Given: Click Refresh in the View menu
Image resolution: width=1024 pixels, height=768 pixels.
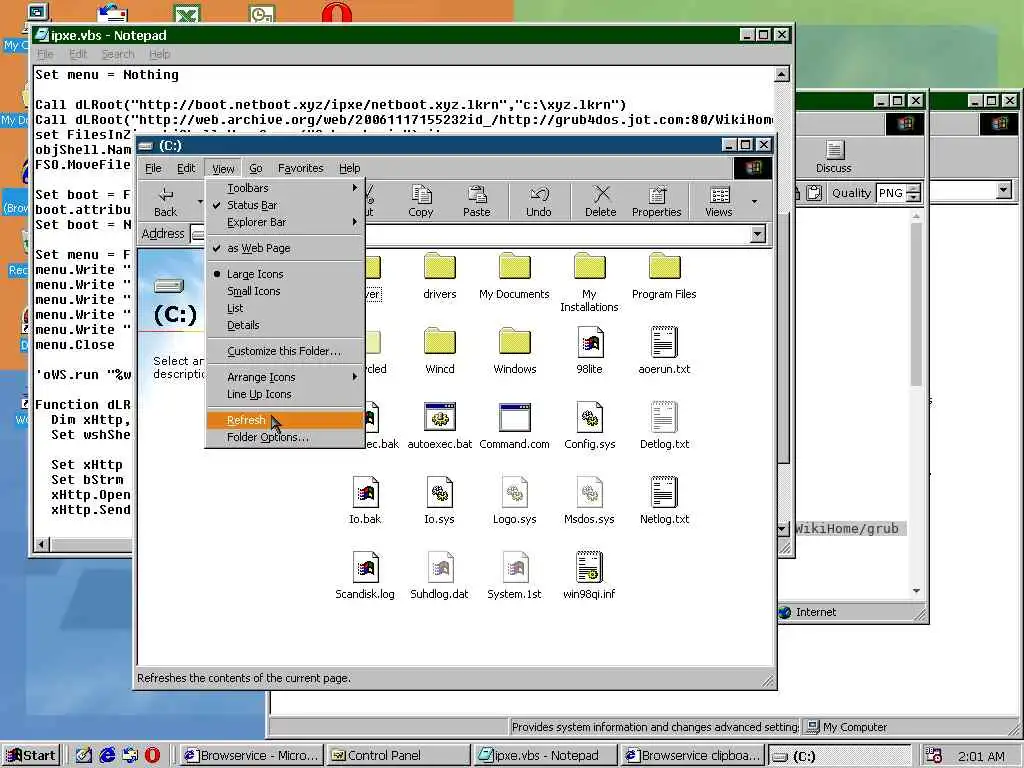Looking at the screenshot, I should pos(285,420).
